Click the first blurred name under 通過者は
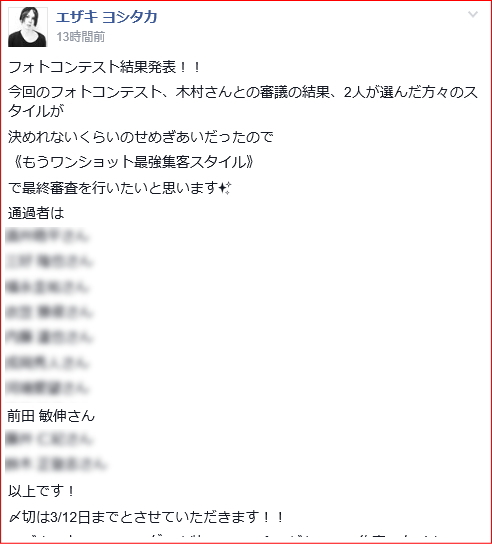Screen dimensions: 492x544 48,236
